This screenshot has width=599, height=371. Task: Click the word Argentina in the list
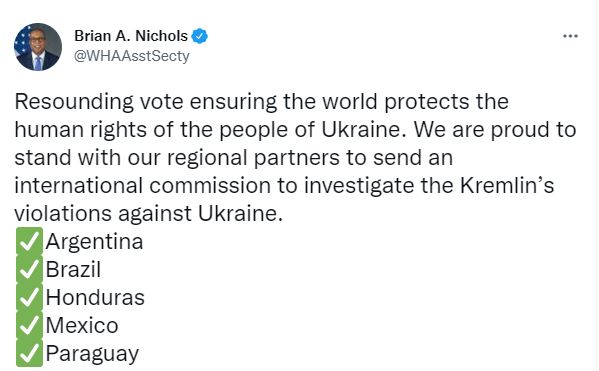pyautogui.click(x=94, y=242)
